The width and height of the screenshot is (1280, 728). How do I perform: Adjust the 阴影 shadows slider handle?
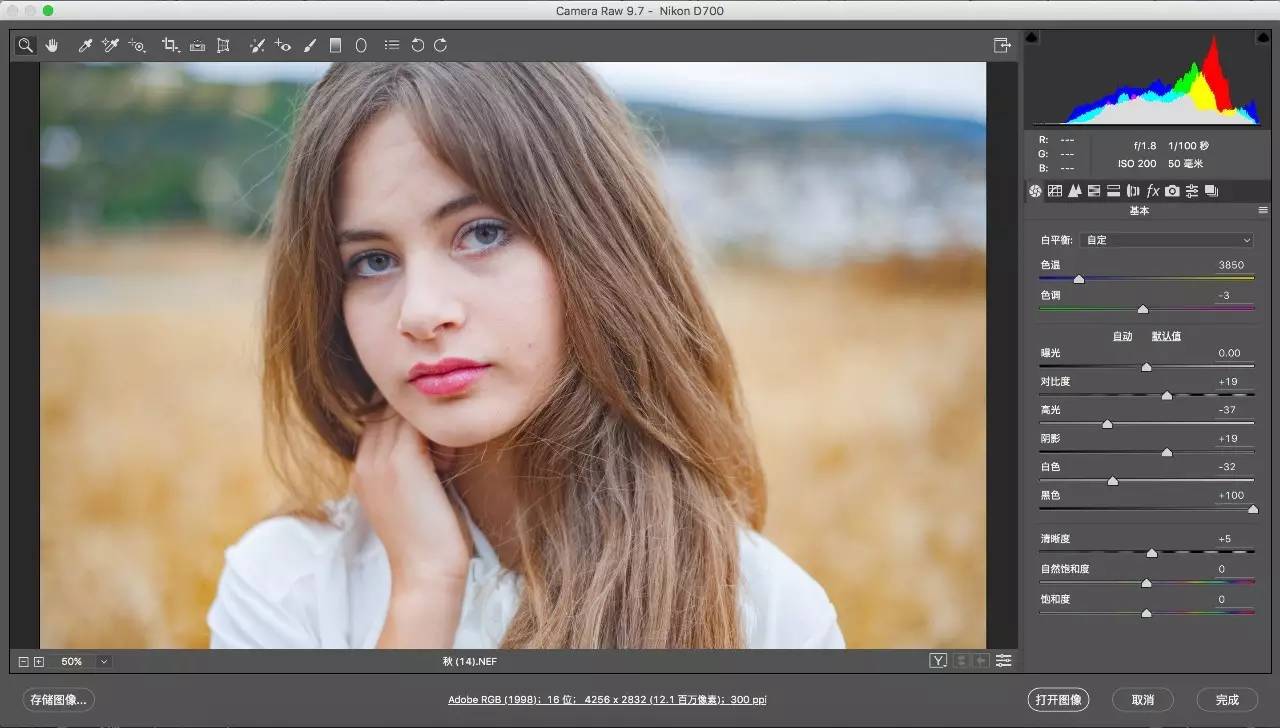(x=1167, y=453)
